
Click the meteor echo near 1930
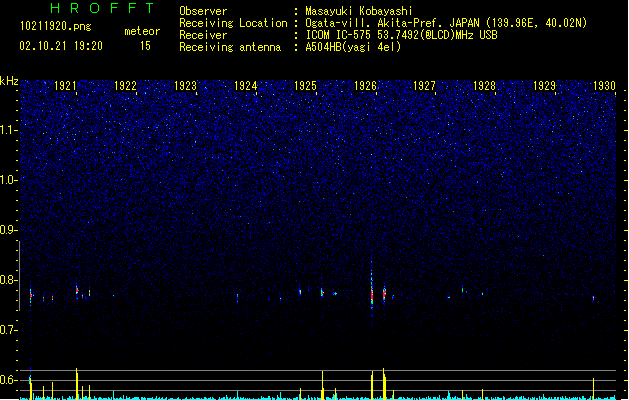pos(593,298)
